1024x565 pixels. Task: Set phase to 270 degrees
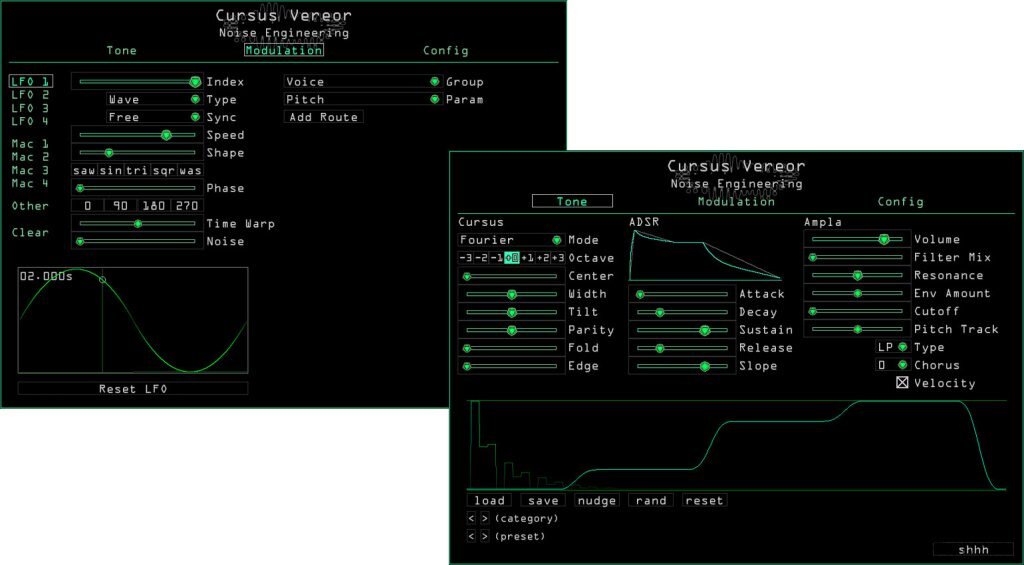click(x=187, y=206)
